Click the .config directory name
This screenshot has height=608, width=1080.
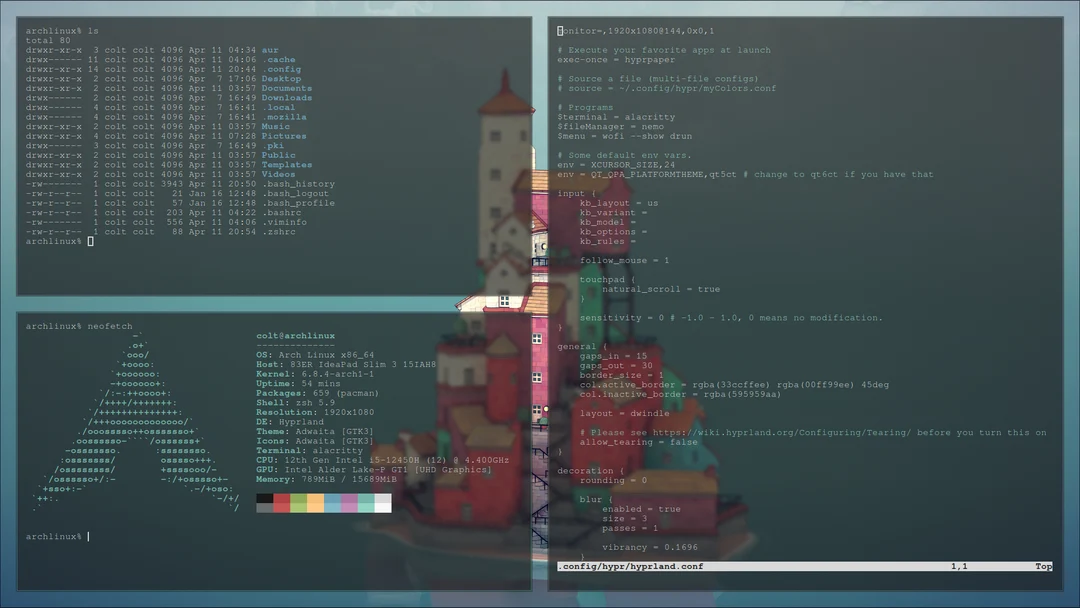click(x=281, y=68)
